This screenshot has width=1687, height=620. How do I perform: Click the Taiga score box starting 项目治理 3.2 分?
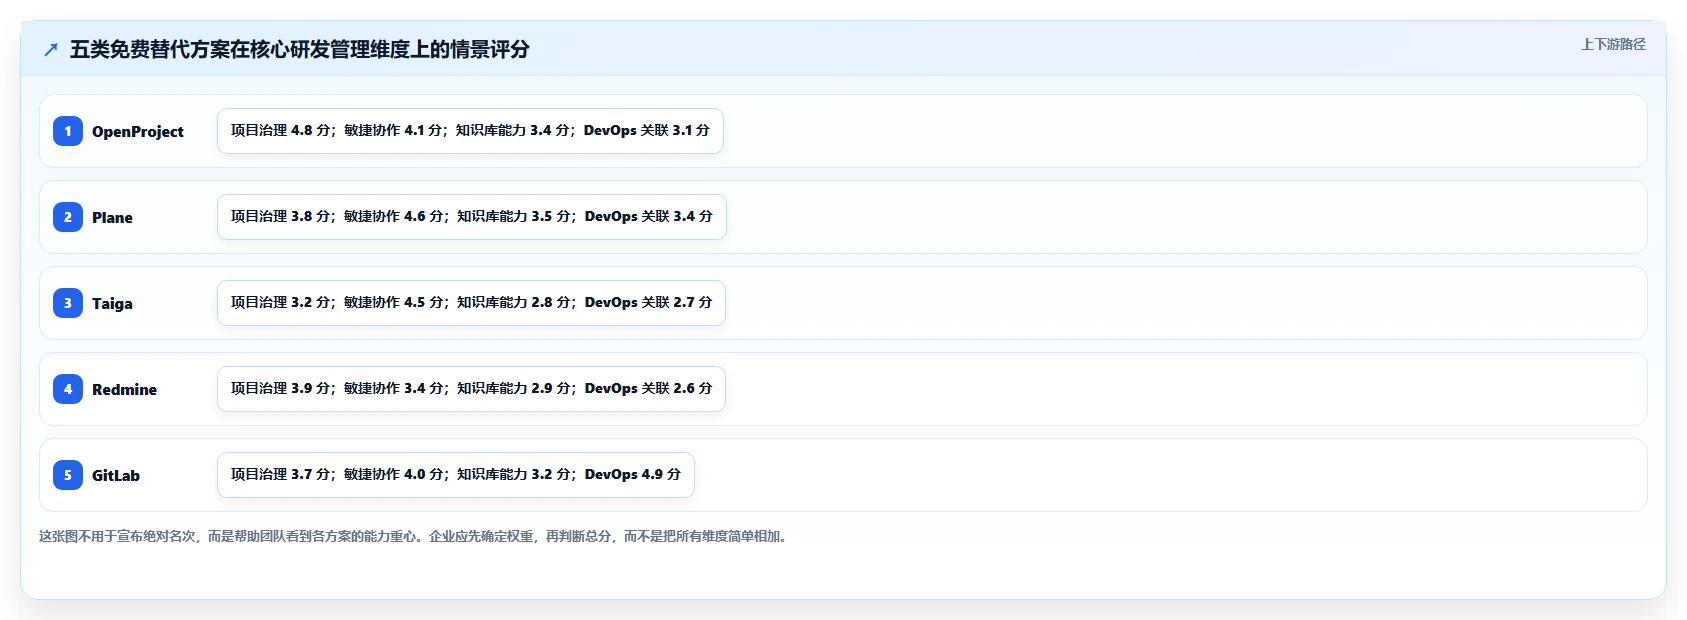(x=471, y=303)
